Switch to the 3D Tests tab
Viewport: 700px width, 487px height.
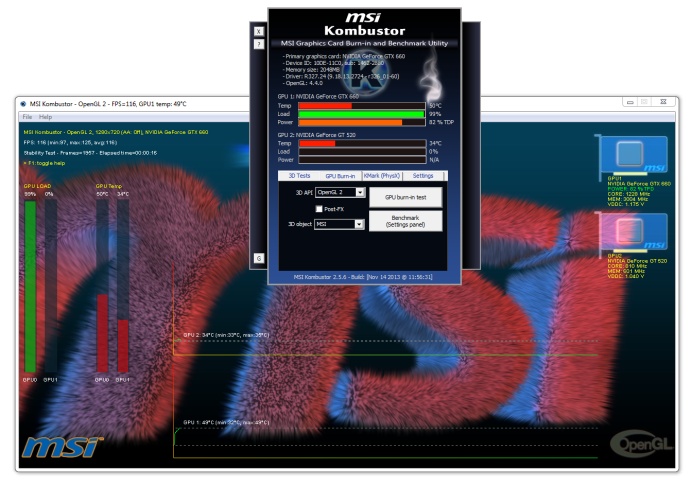tap(299, 176)
